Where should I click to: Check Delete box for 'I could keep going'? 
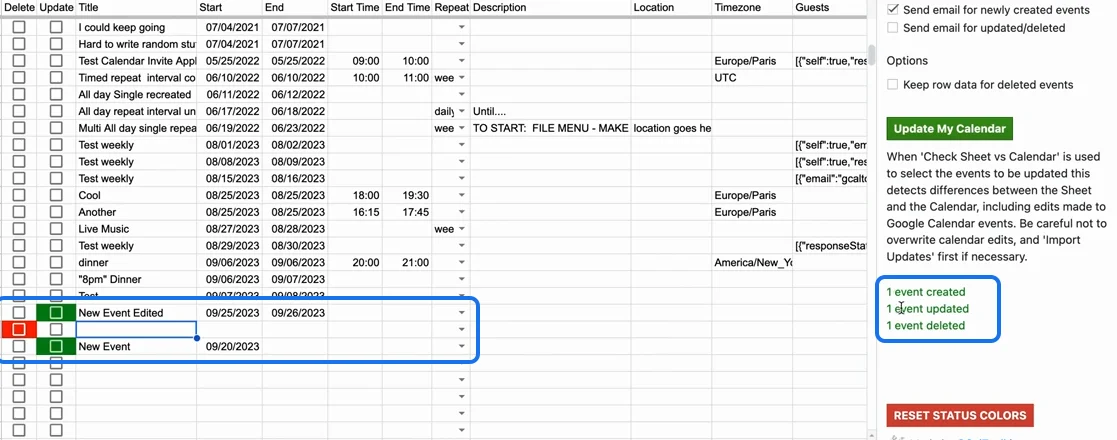coord(19,27)
